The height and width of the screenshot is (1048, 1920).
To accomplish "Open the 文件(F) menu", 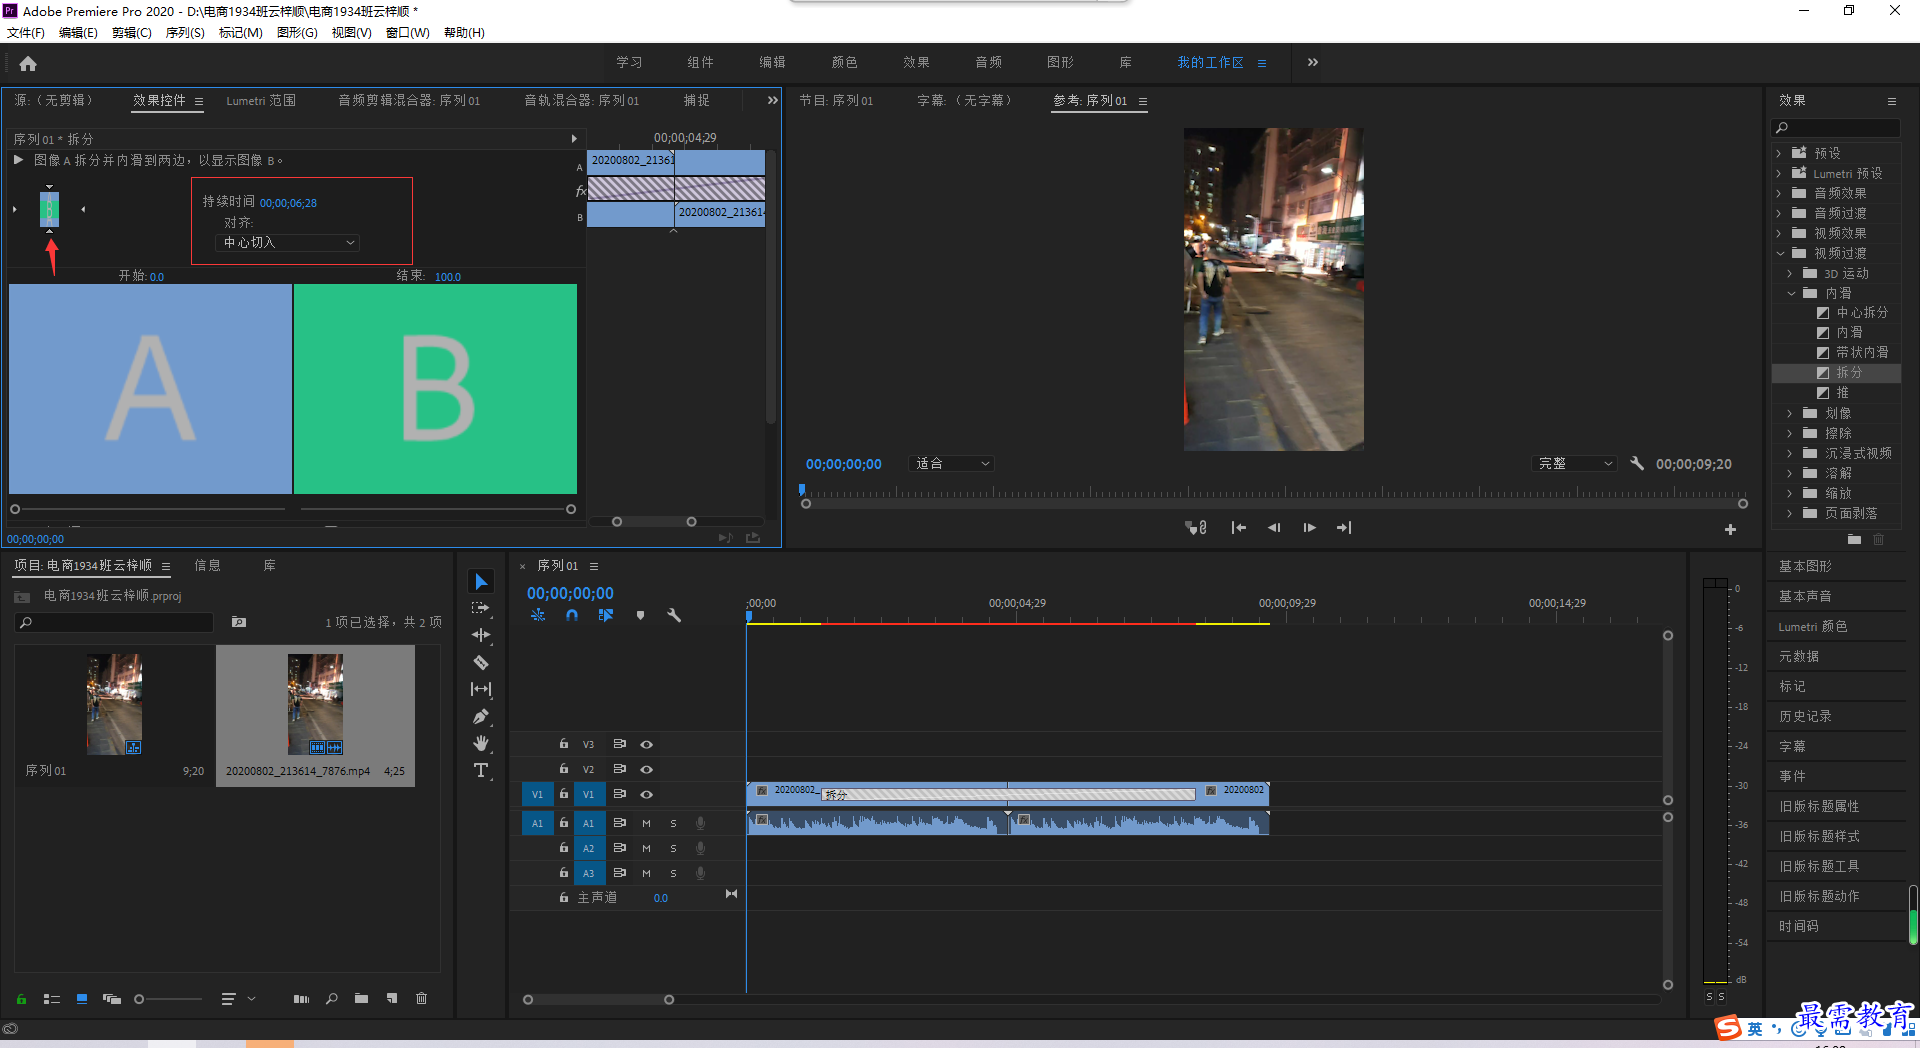I will click(26, 33).
